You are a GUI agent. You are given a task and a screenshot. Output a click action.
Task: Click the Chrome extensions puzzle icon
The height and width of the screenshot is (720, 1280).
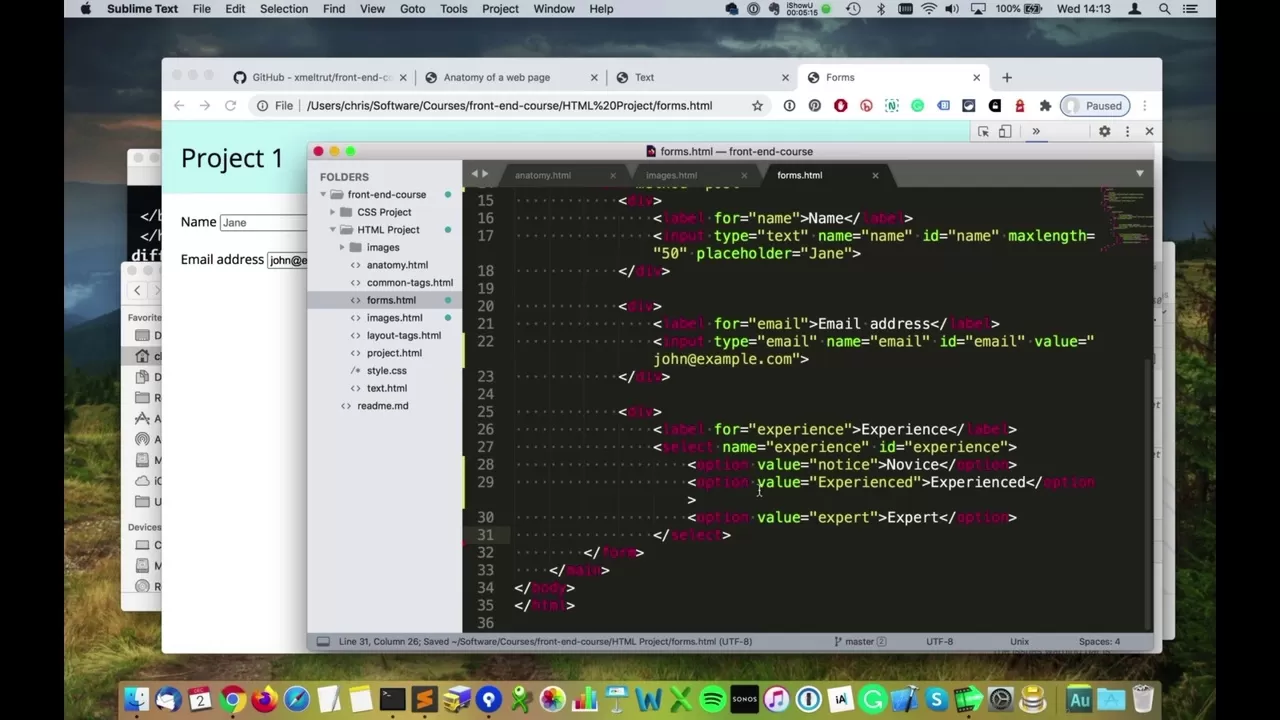[x=1045, y=105]
